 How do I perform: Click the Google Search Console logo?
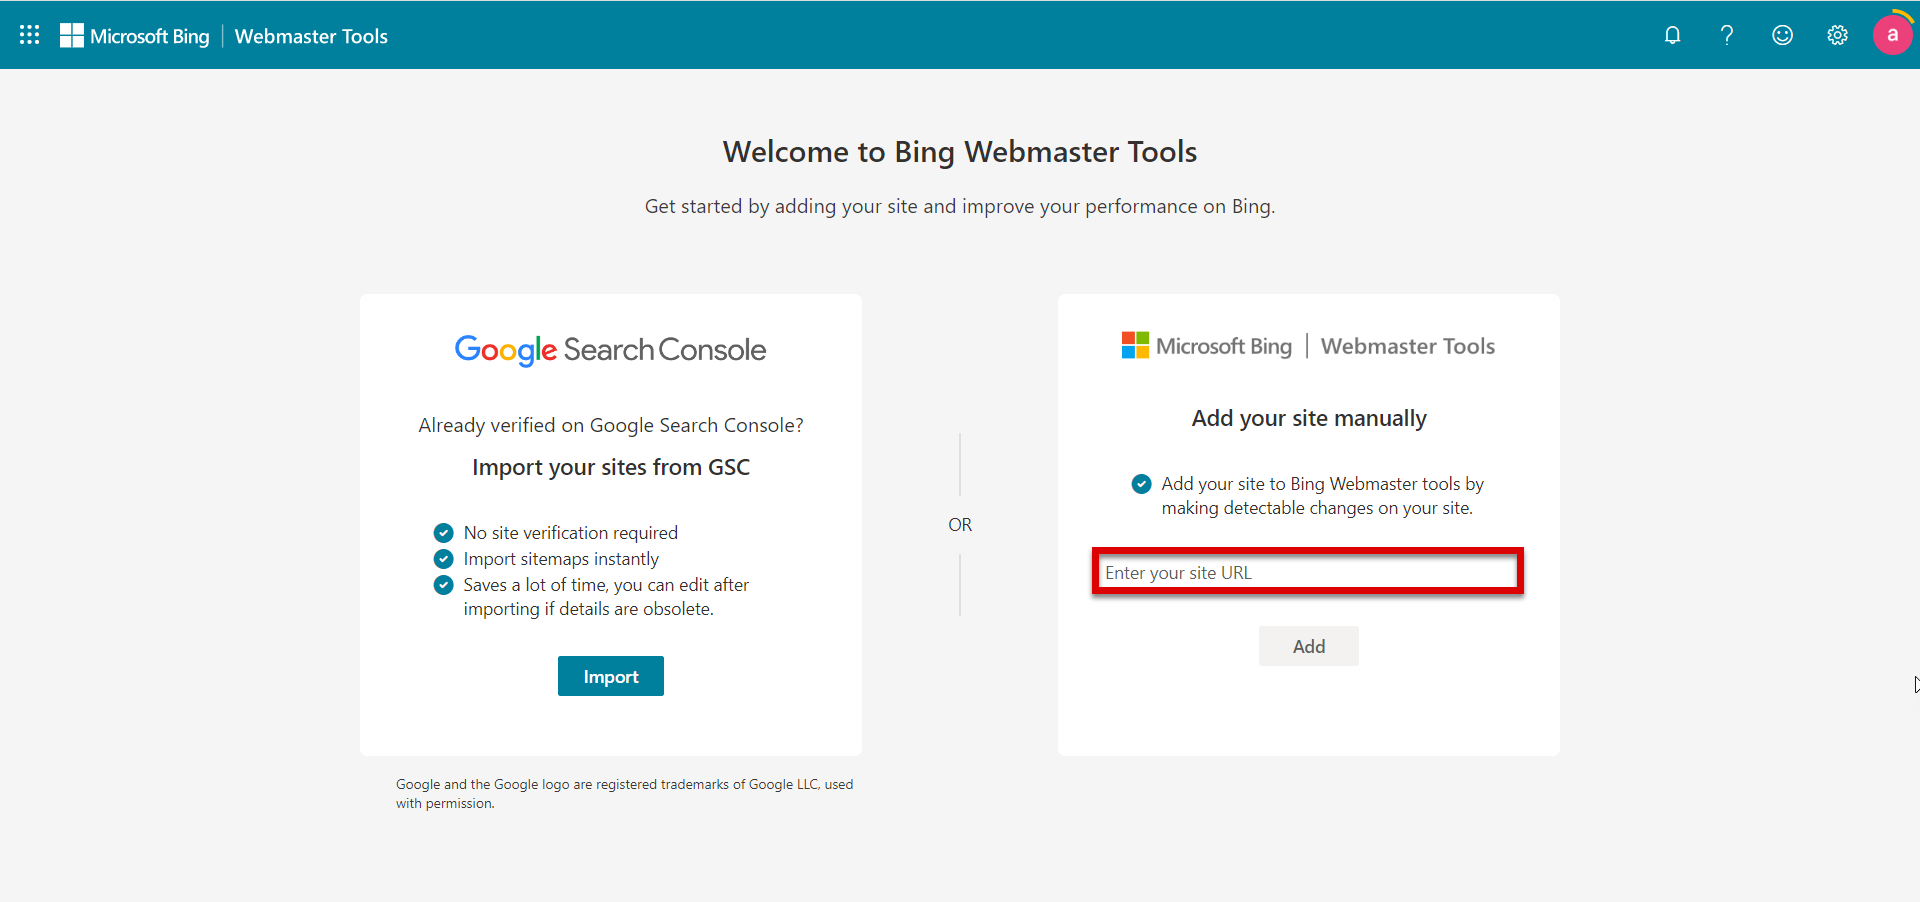click(x=610, y=350)
